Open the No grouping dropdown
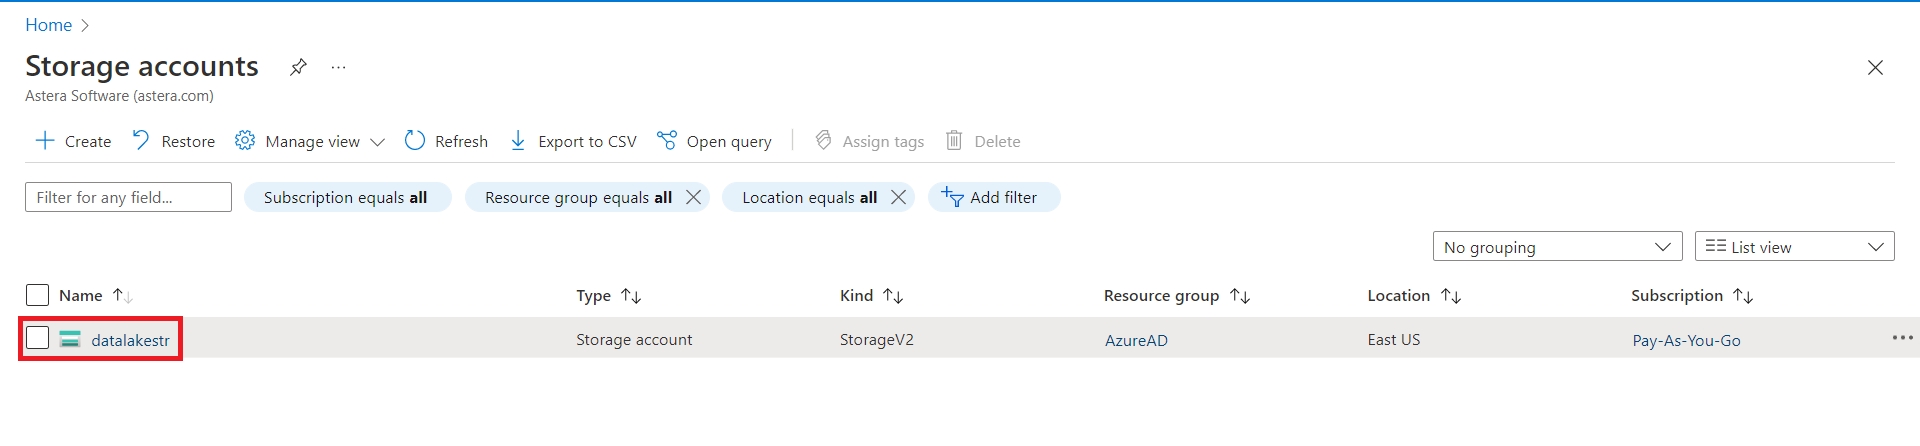This screenshot has height=446, width=1920. (1557, 247)
